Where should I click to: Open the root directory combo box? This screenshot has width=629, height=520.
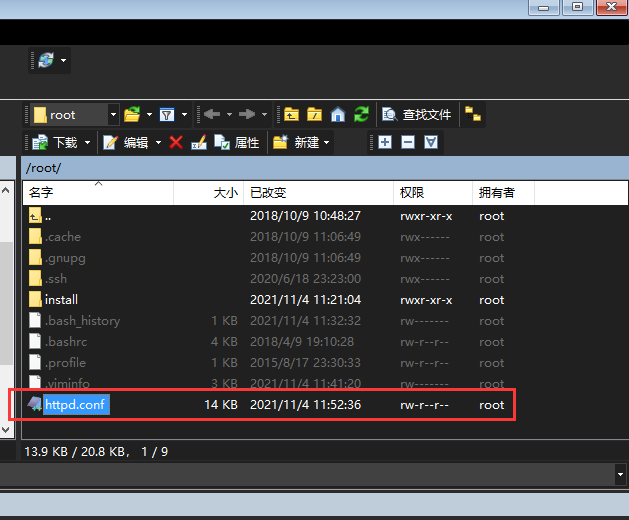tap(75, 115)
